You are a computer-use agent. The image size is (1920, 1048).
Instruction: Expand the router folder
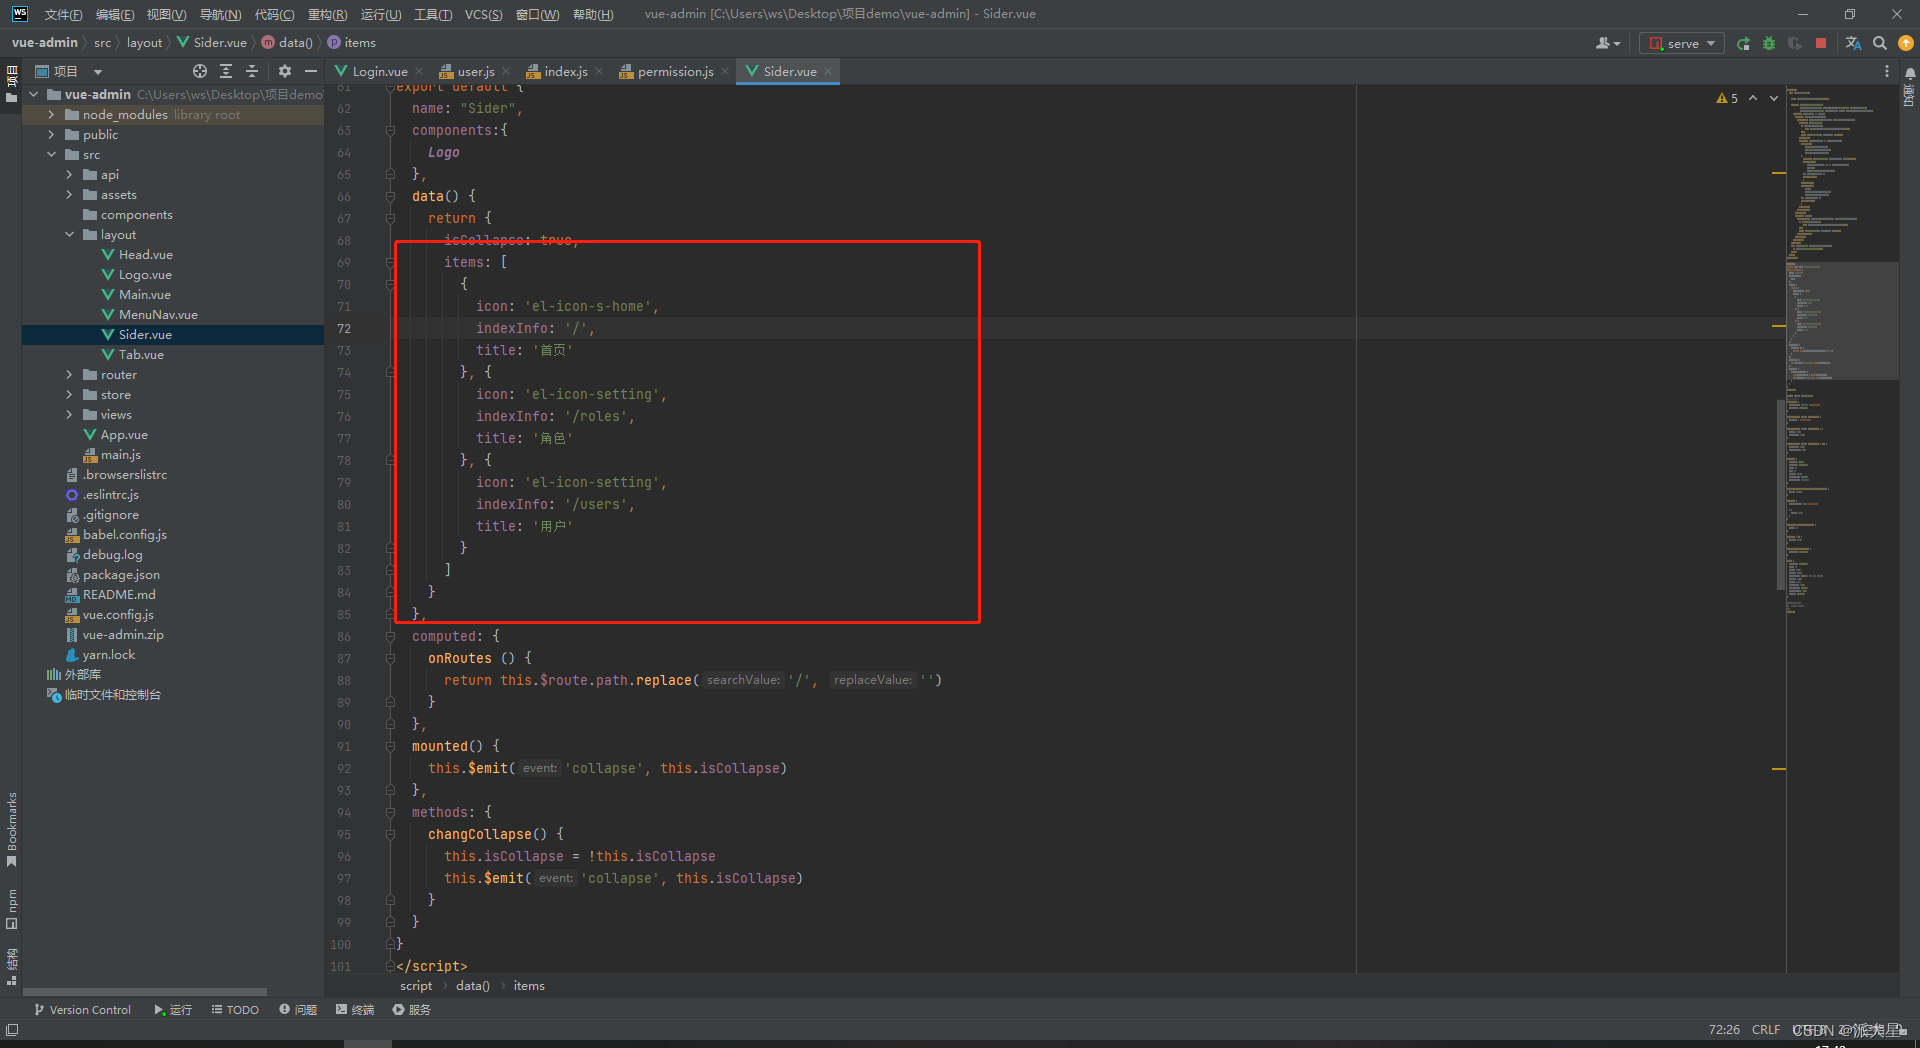click(69, 375)
